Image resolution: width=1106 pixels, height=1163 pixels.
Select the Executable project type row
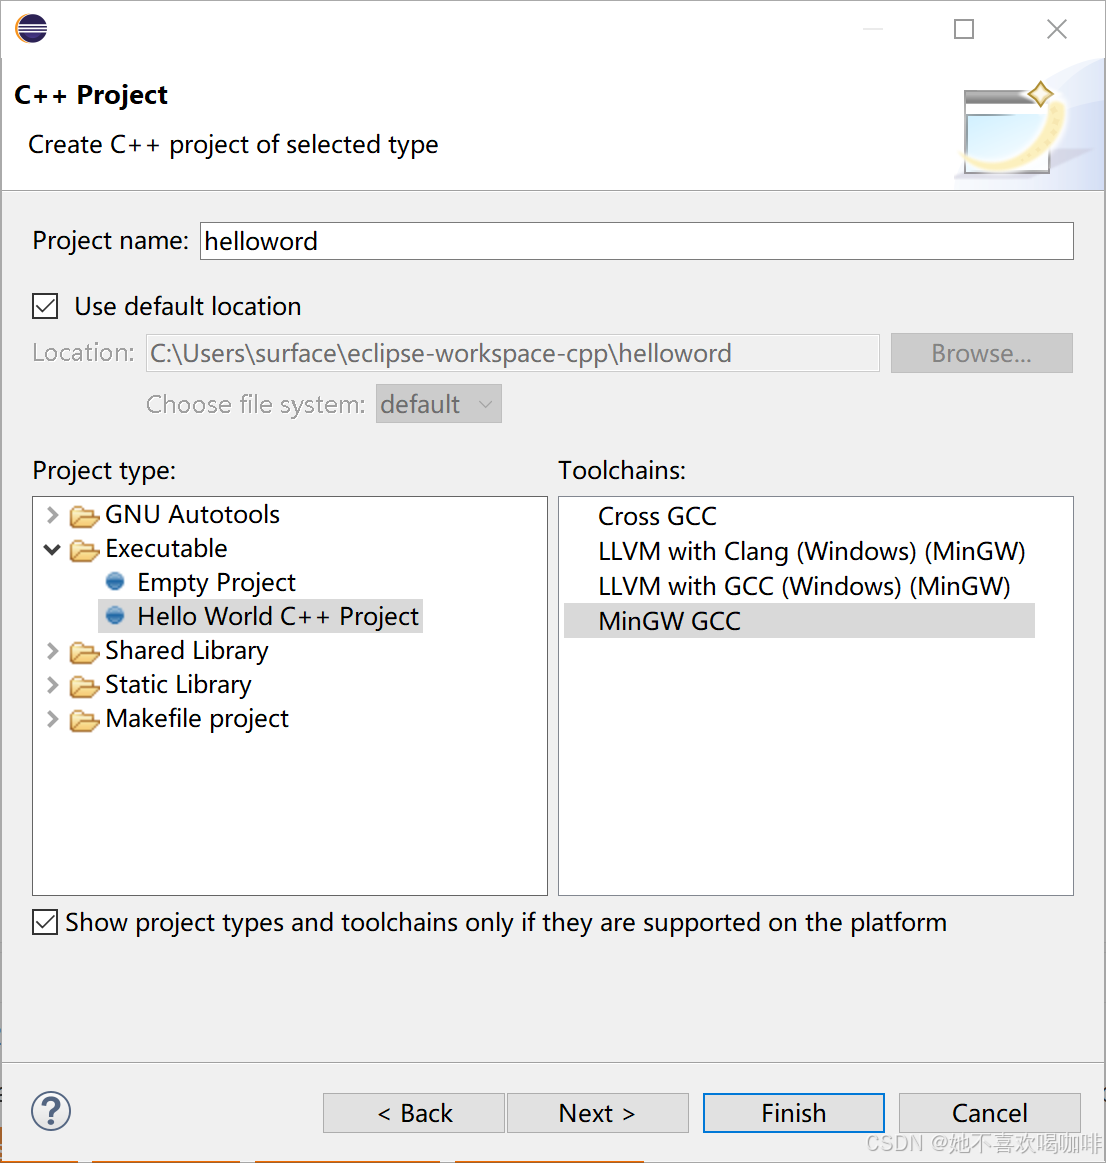166,548
